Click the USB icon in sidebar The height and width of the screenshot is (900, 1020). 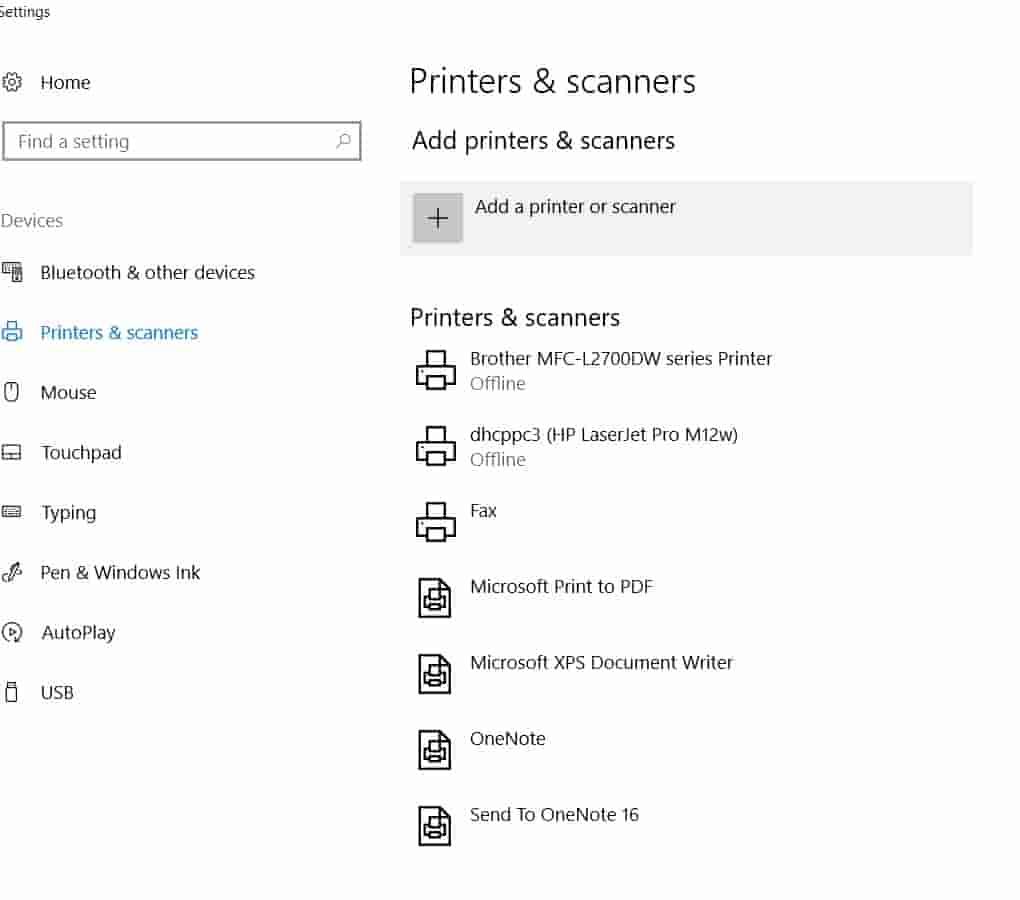point(11,692)
